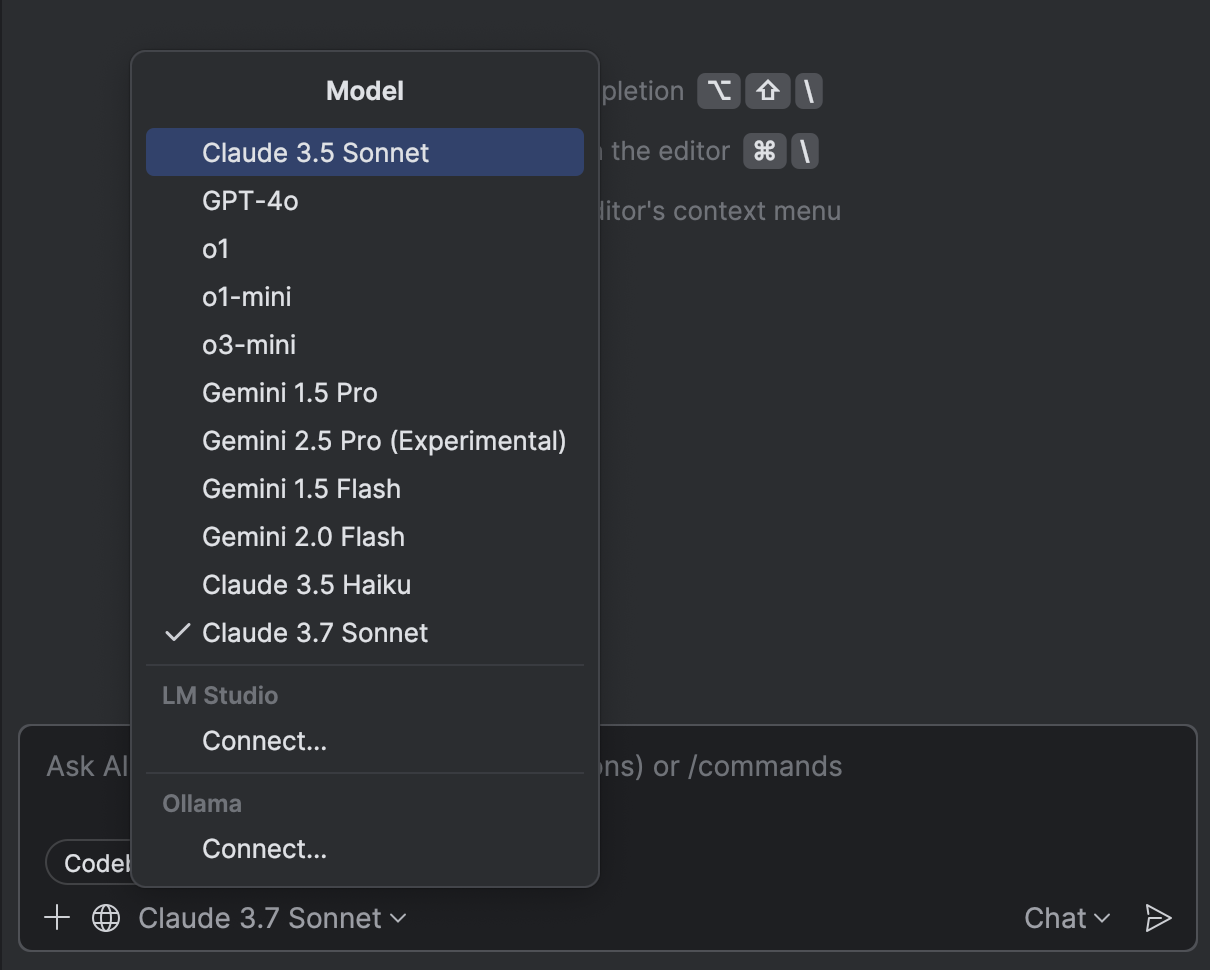Click the Codebase chip in chat input
Viewport: 1210px width, 970px height.
coord(92,863)
